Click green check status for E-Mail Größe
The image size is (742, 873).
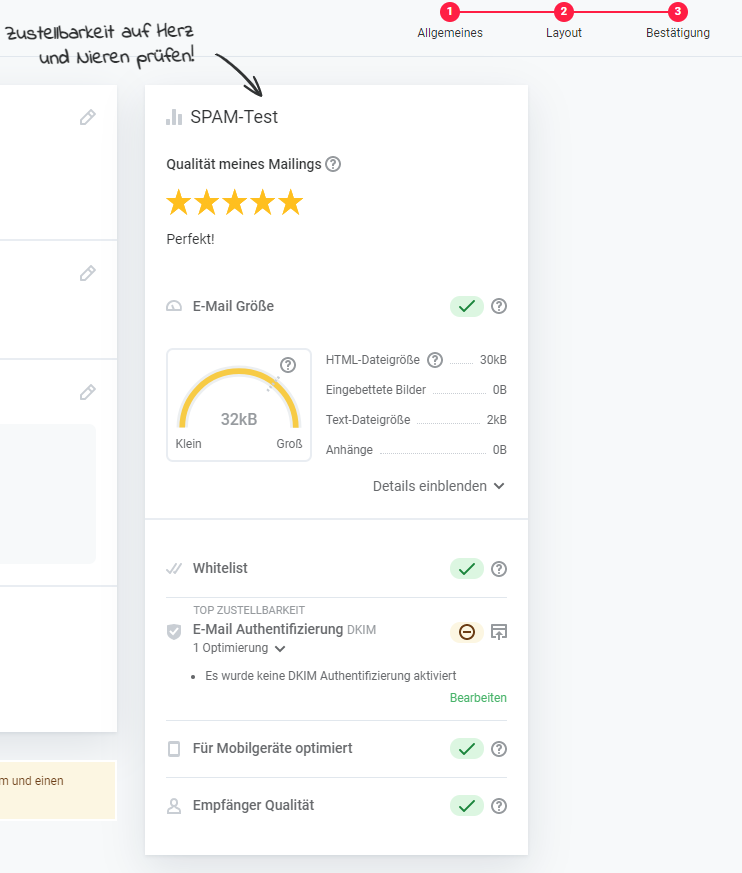(466, 306)
